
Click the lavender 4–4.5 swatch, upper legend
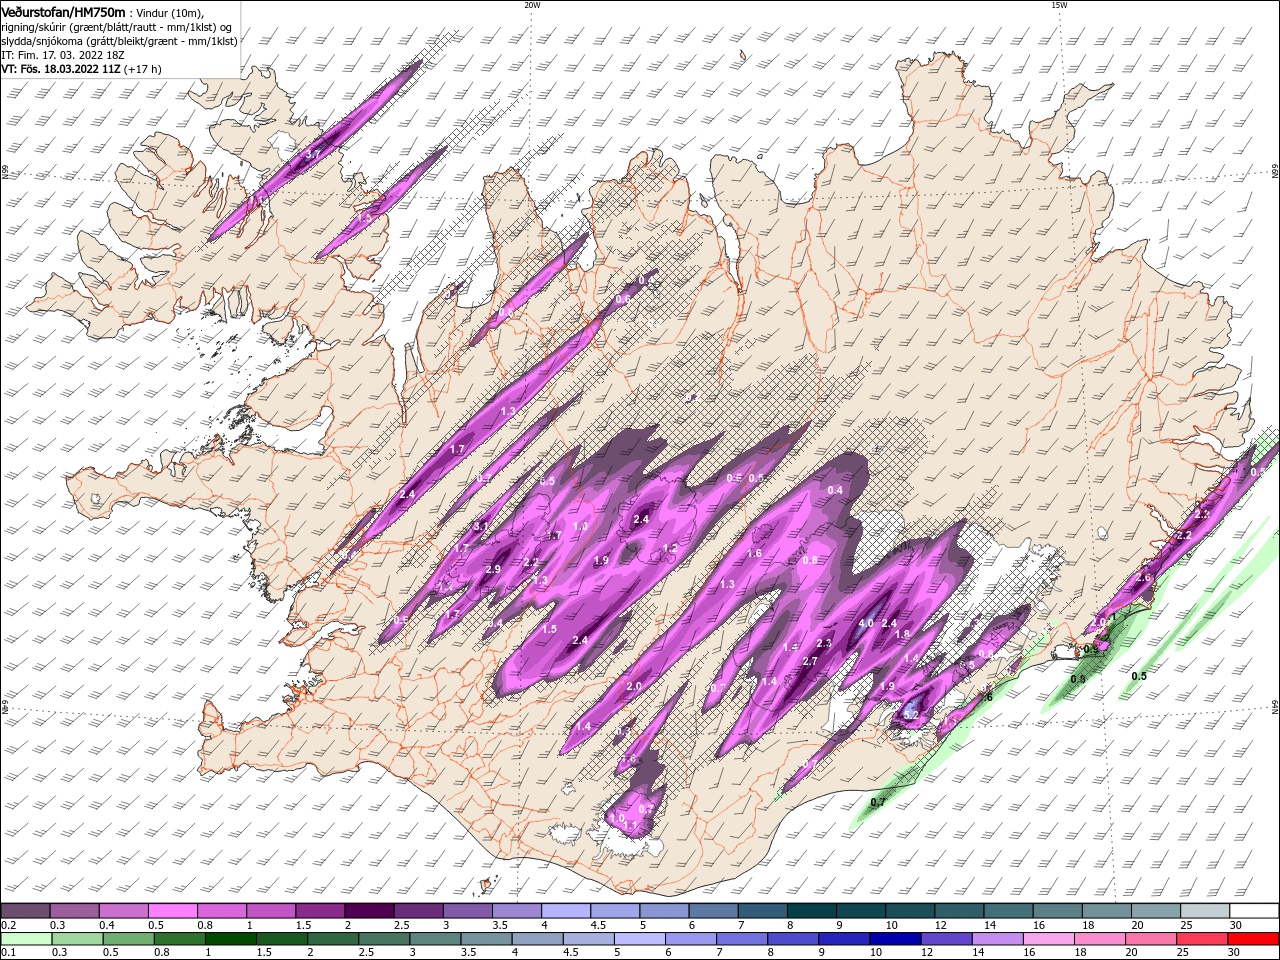point(566,911)
